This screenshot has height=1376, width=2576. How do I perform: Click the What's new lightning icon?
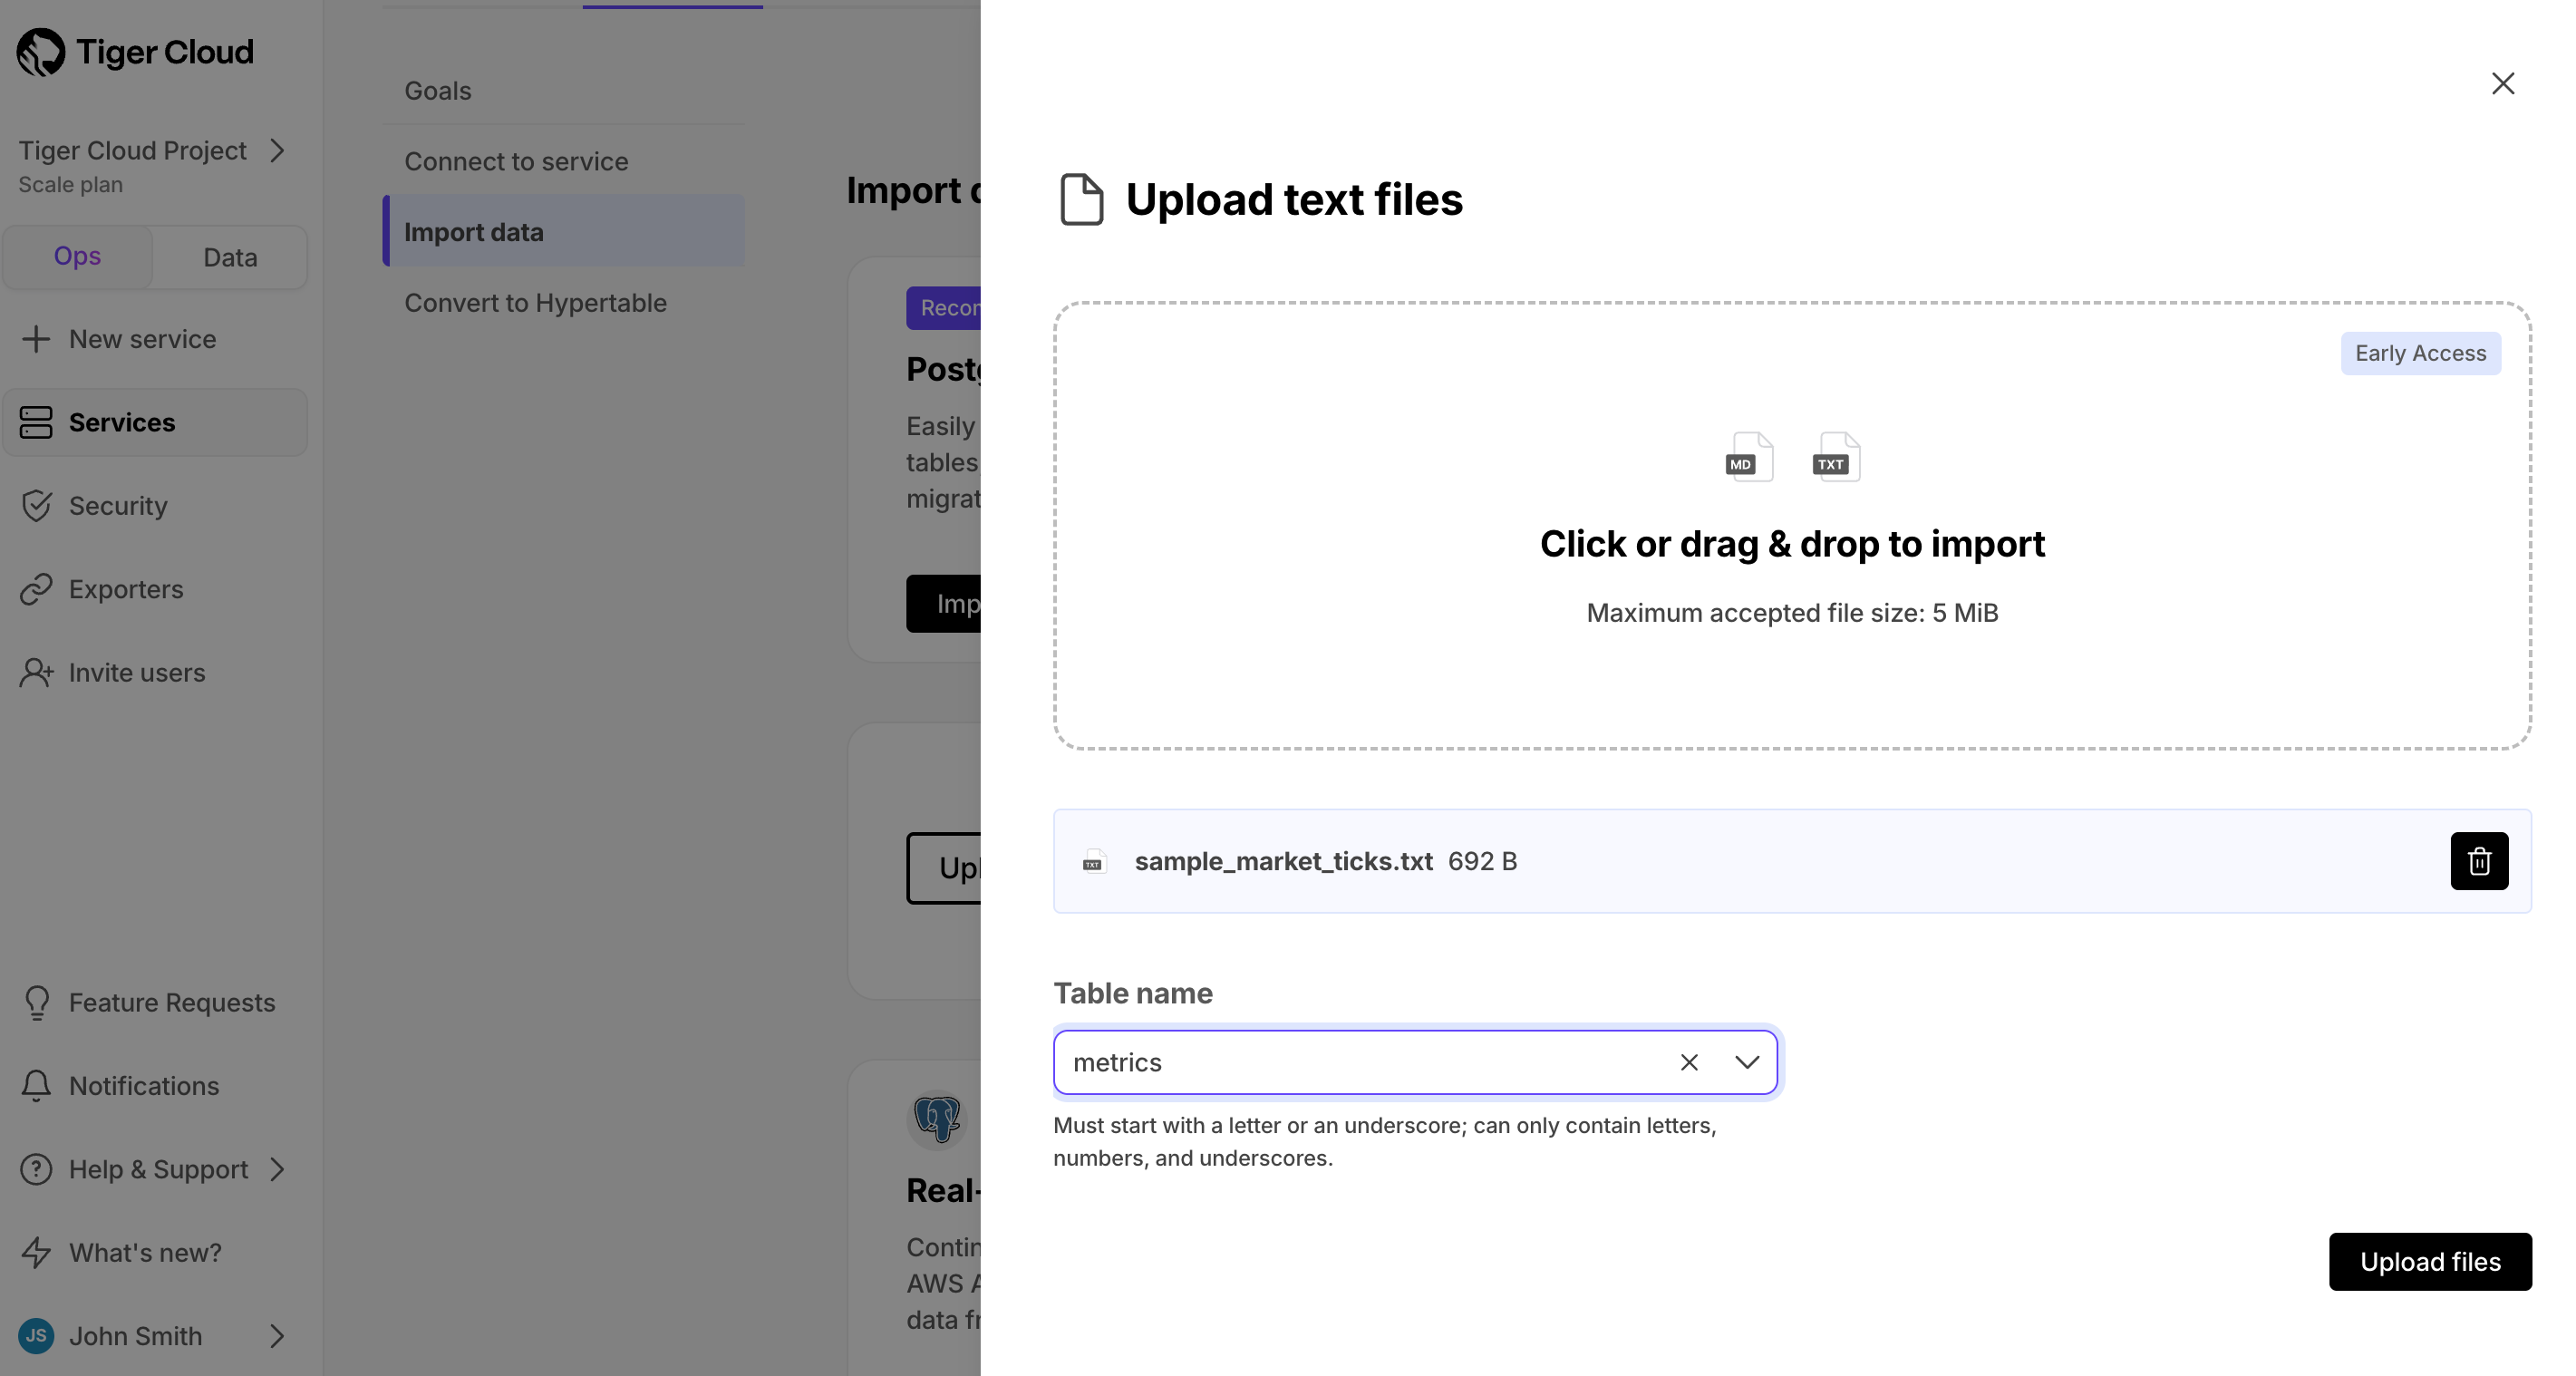37,1252
